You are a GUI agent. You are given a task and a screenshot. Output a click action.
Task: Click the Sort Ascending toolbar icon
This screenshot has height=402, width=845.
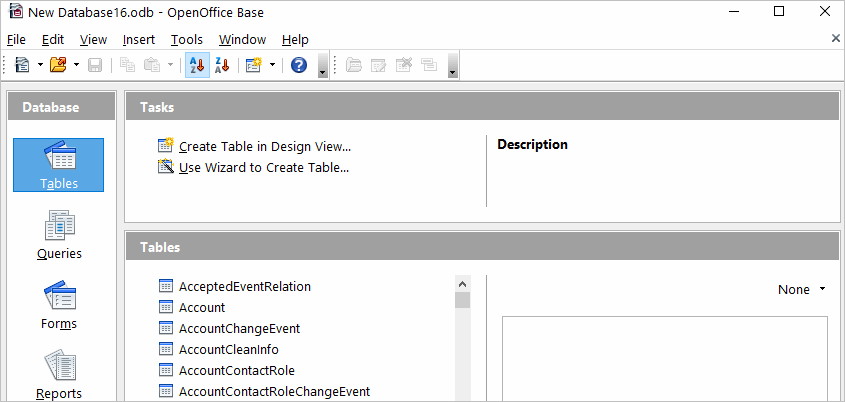197,65
